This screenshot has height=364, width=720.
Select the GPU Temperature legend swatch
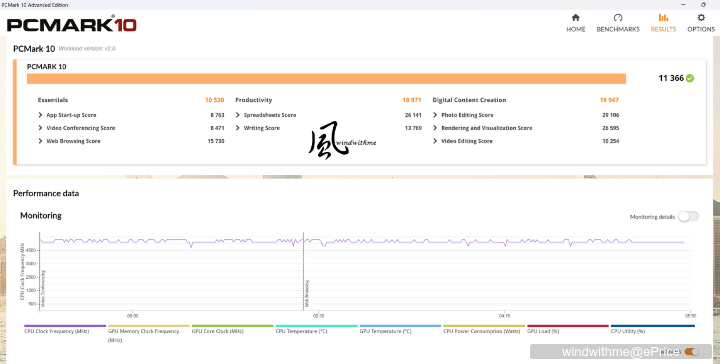coord(400,326)
